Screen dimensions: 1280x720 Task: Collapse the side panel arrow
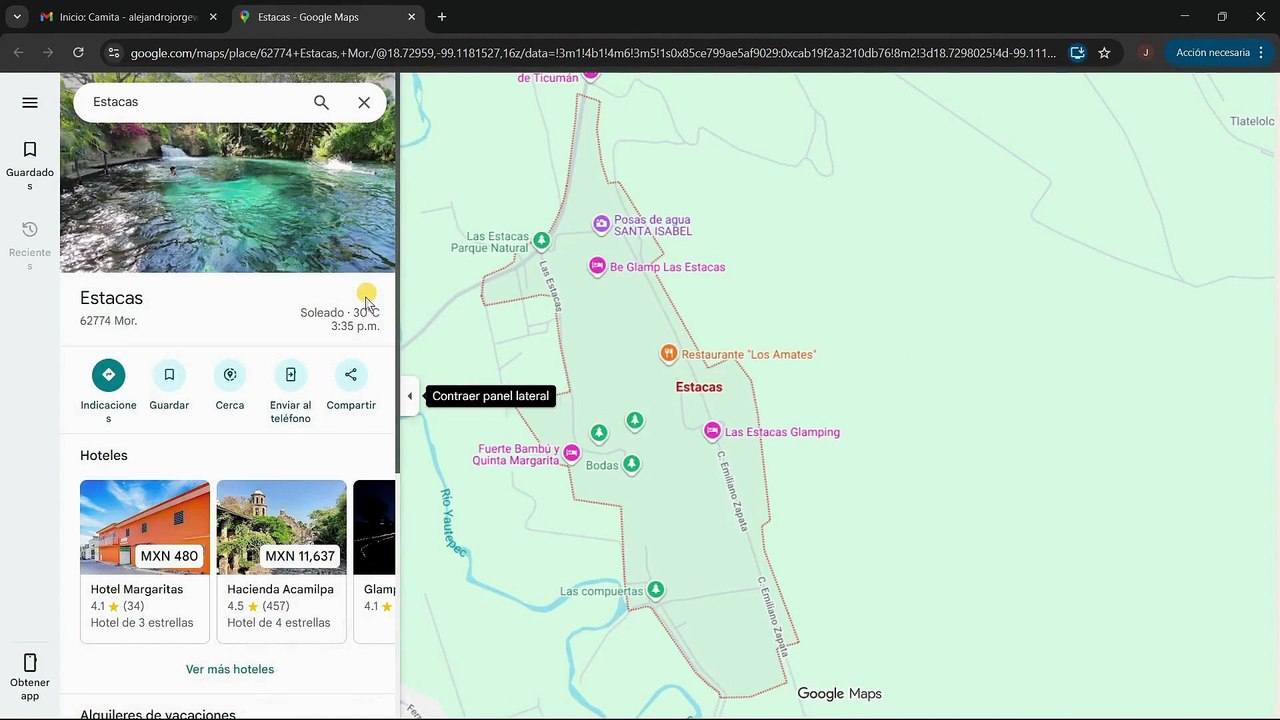click(x=409, y=396)
